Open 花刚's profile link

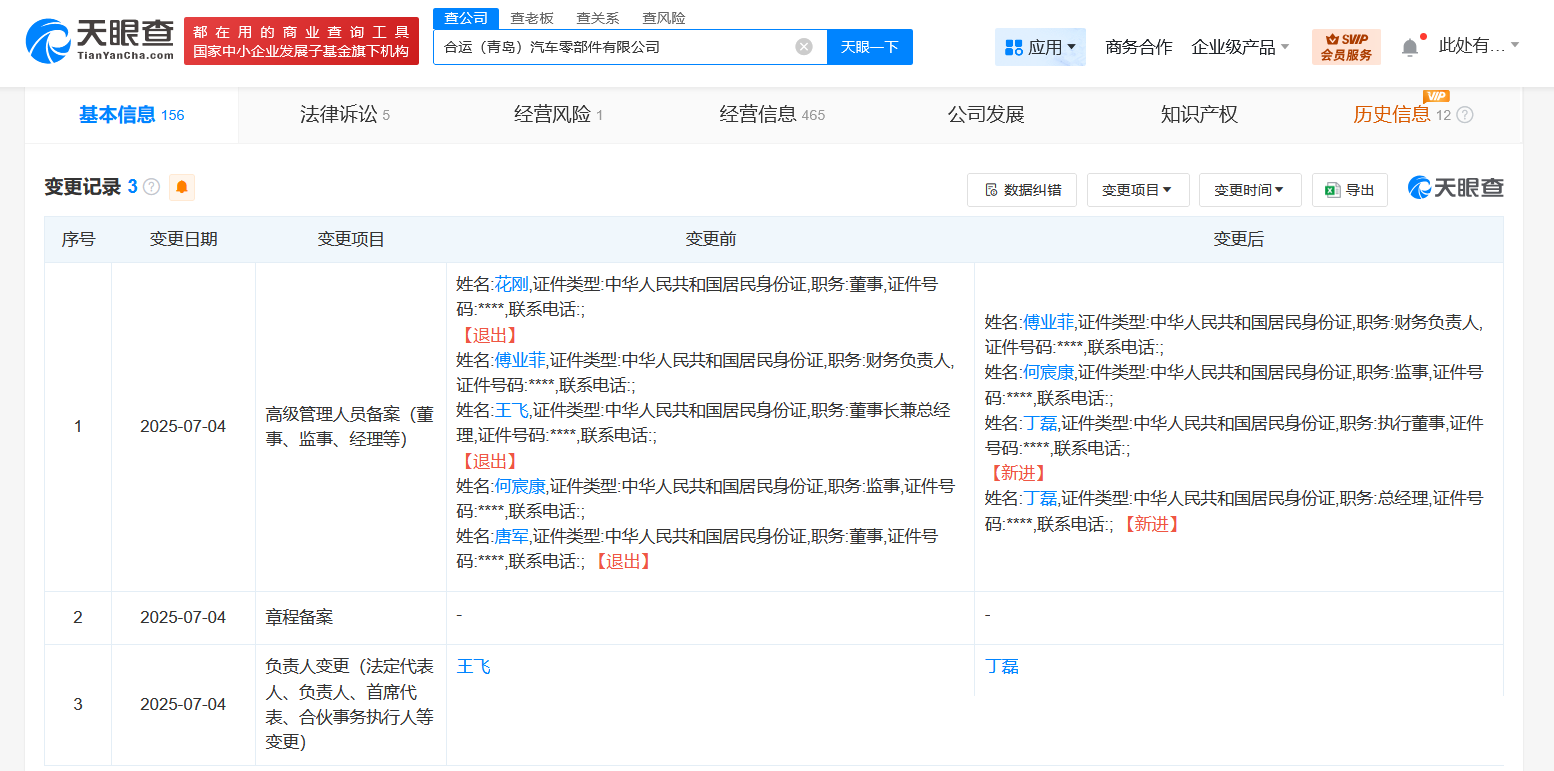(x=511, y=284)
